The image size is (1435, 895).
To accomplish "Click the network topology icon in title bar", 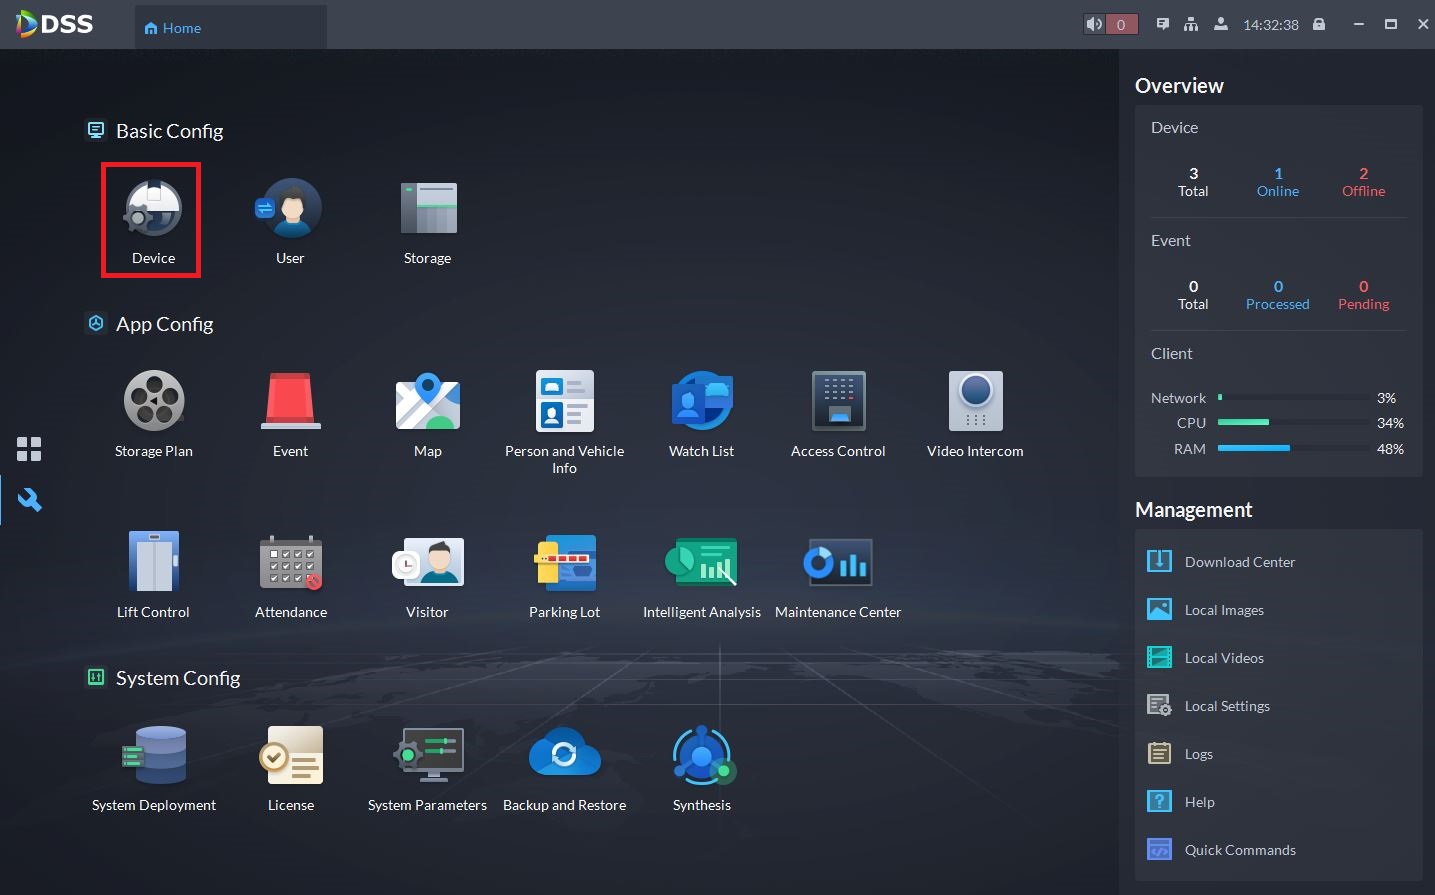I will [x=1191, y=24].
